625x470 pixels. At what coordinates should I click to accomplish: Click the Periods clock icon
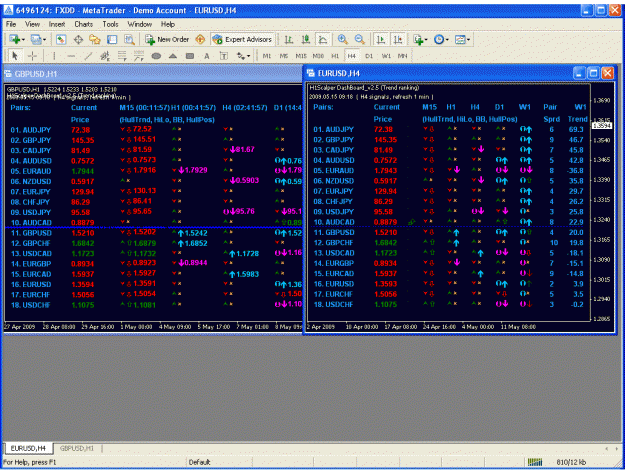tap(439, 39)
